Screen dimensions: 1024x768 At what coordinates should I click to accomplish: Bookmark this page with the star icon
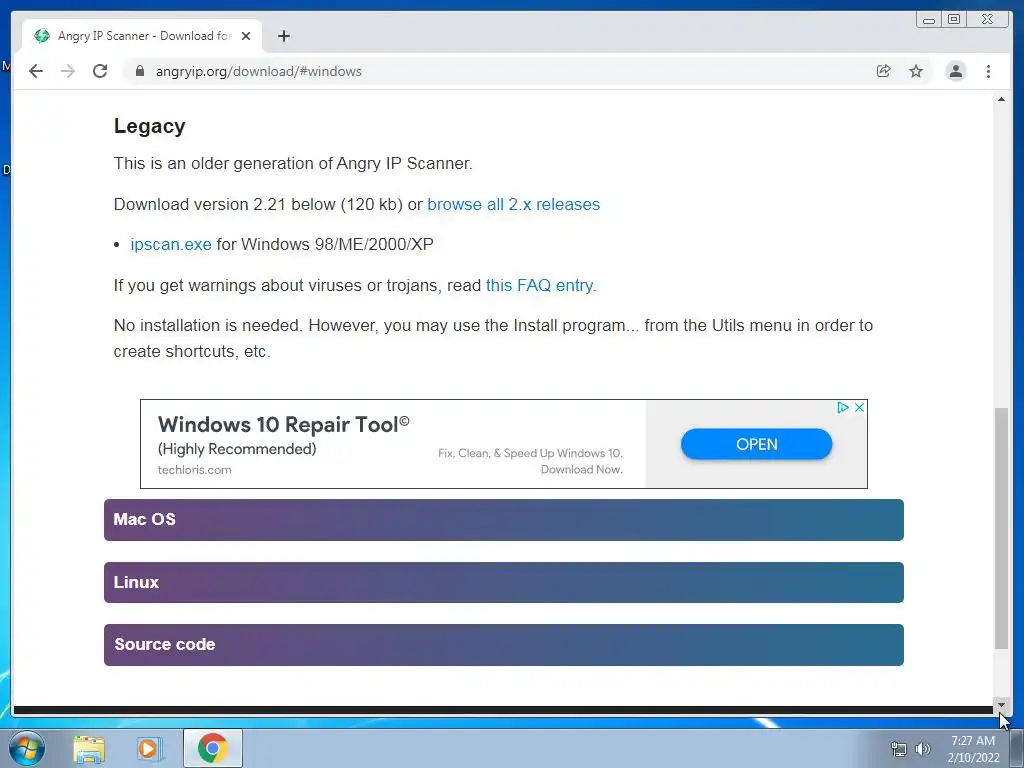point(916,71)
